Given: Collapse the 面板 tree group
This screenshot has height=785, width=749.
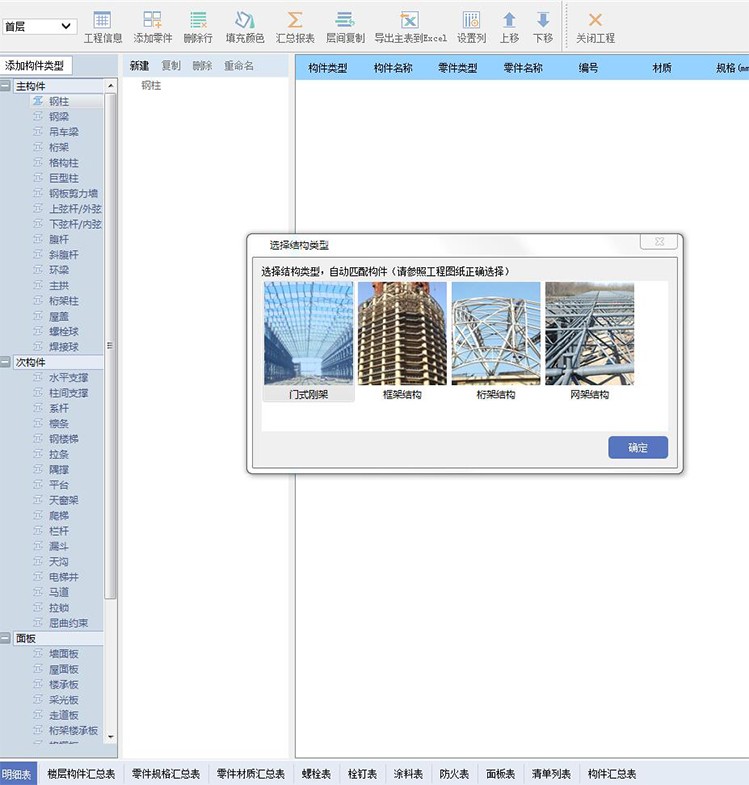Looking at the screenshot, I should [x=6, y=638].
